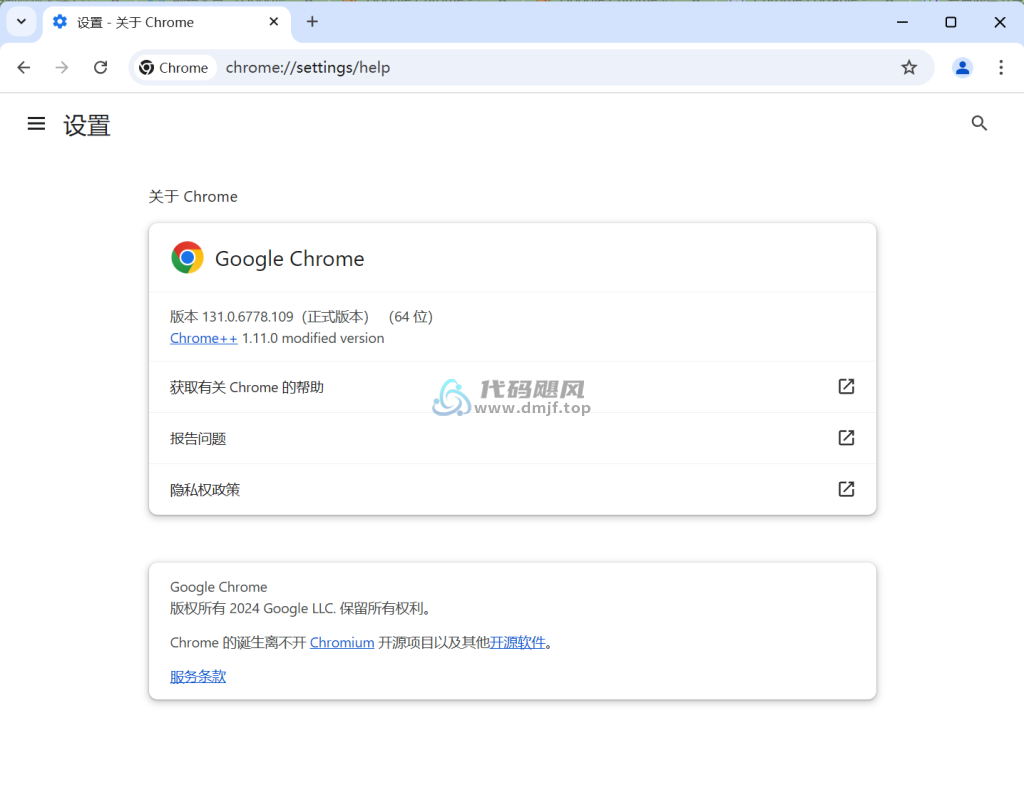The image size is (1024, 795).
Task: Open the profile avatar menu
Action: 962,67
